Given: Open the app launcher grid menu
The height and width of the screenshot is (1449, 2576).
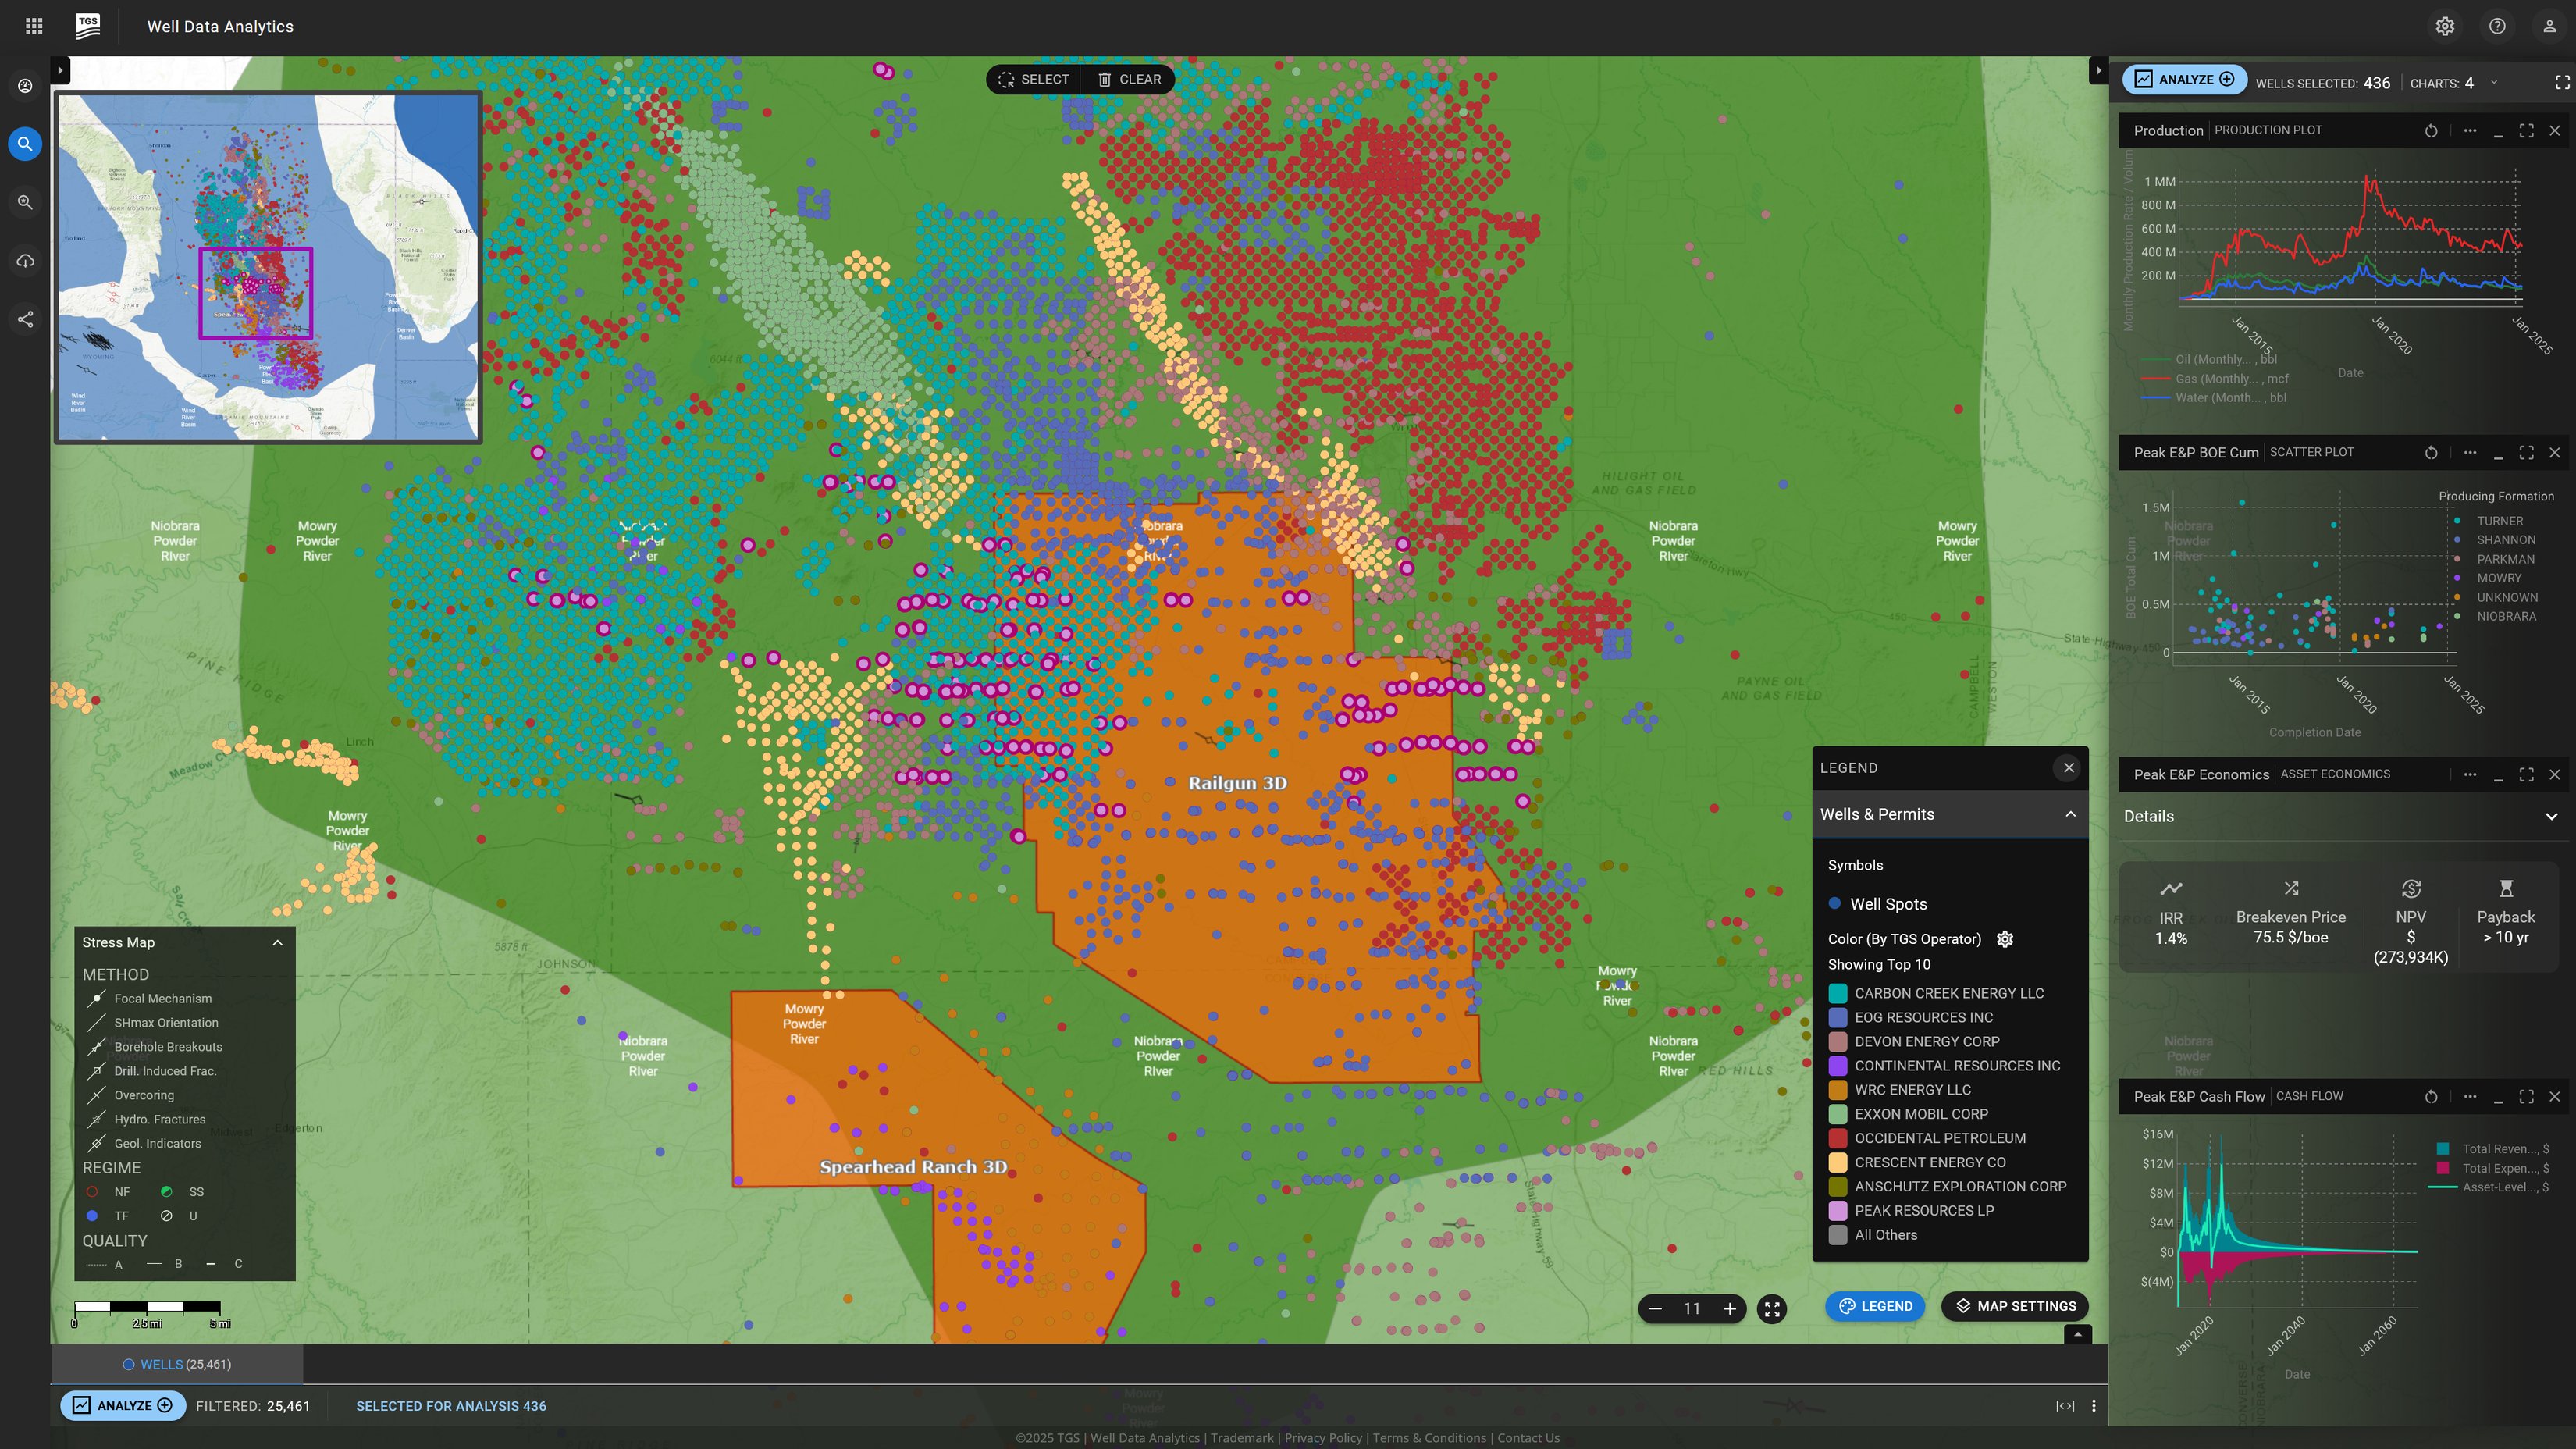Looking at the screenshot, I should [x=33, y=26].
